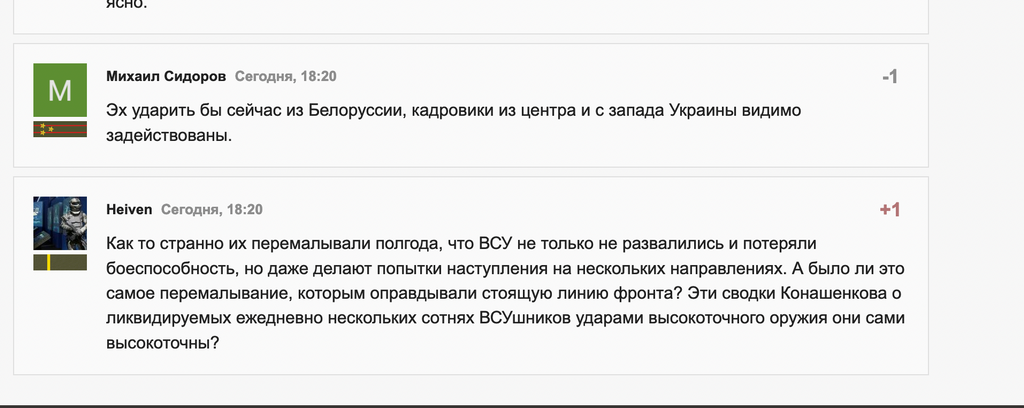Viewport: 1024px width, 408px height.
Task: Click the +1 comment rating
Action: pyautogui.click(x=889, y=210)
